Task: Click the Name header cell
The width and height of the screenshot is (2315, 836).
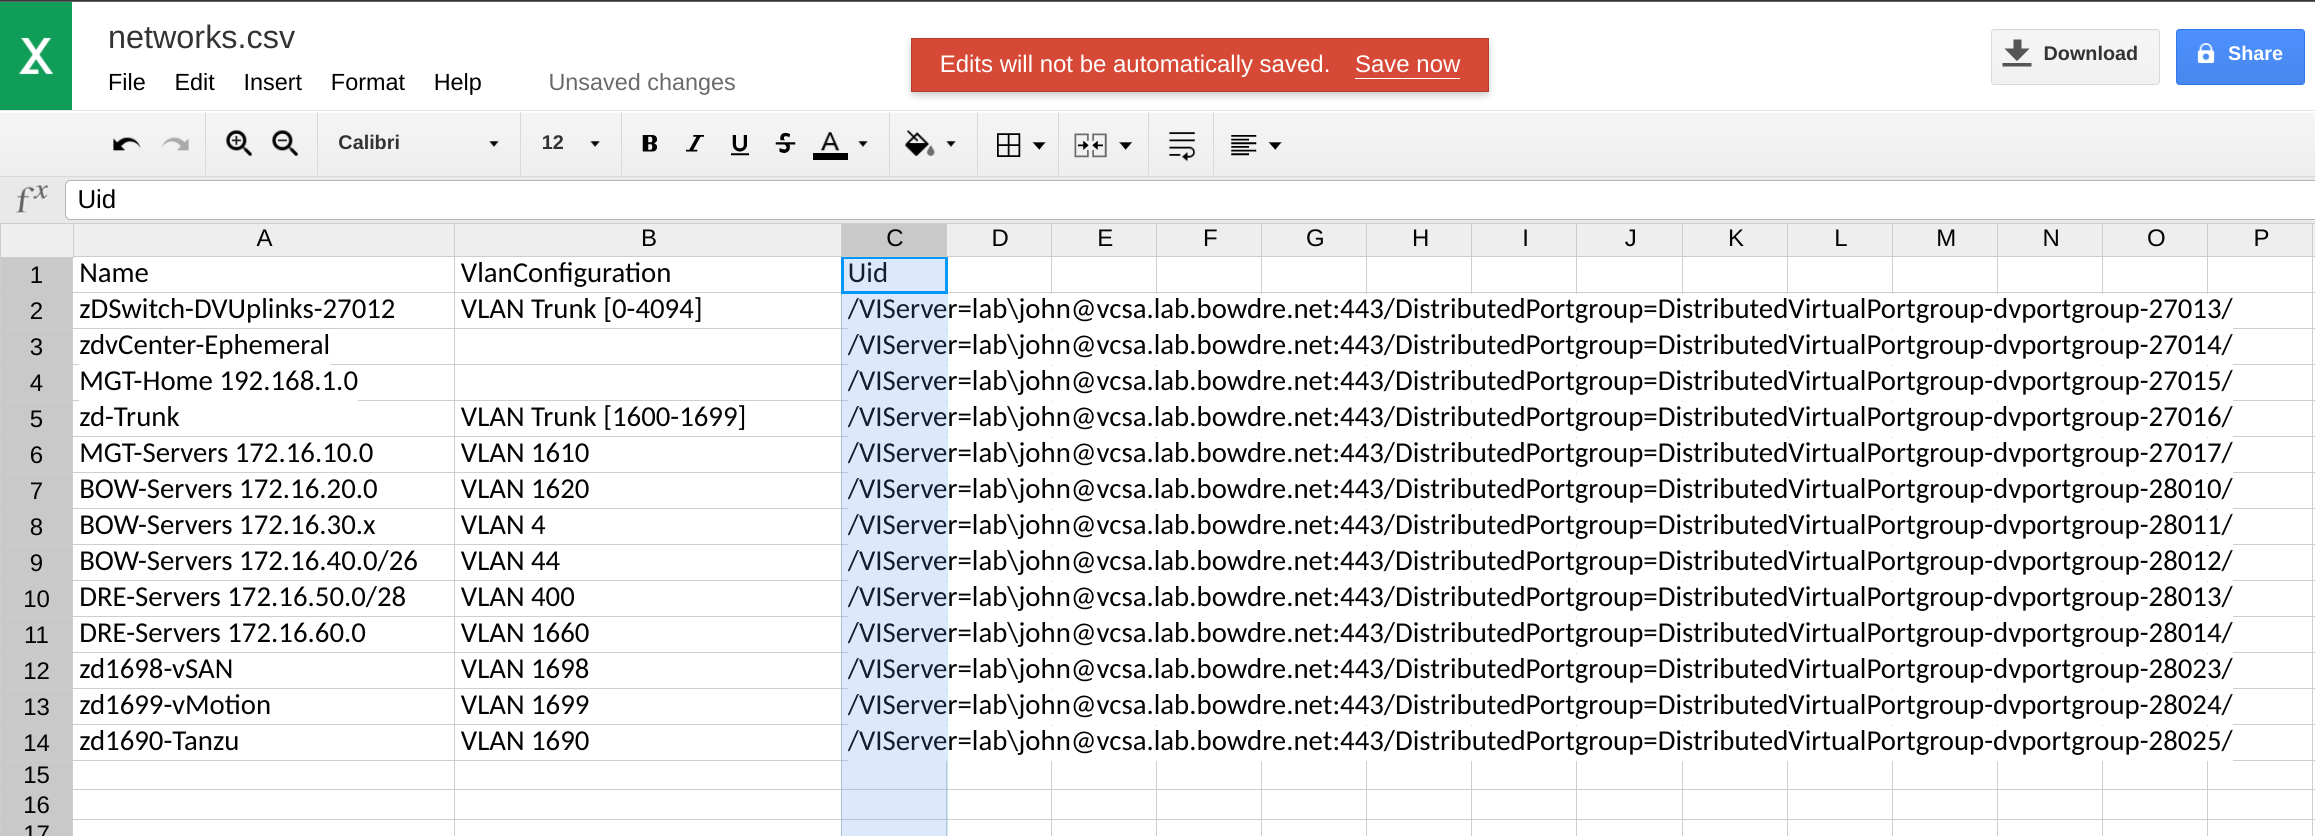Action: pyautogui.click(x=264, y=274)
